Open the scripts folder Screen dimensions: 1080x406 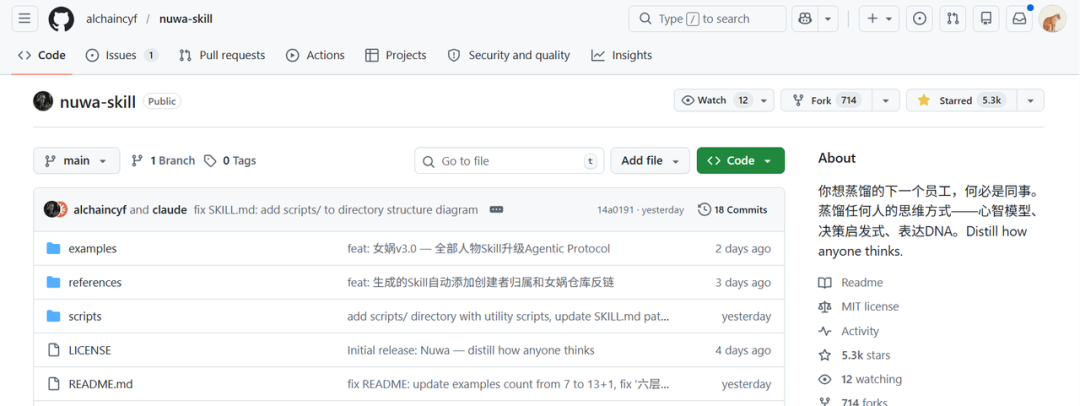(x=85, y=316)
